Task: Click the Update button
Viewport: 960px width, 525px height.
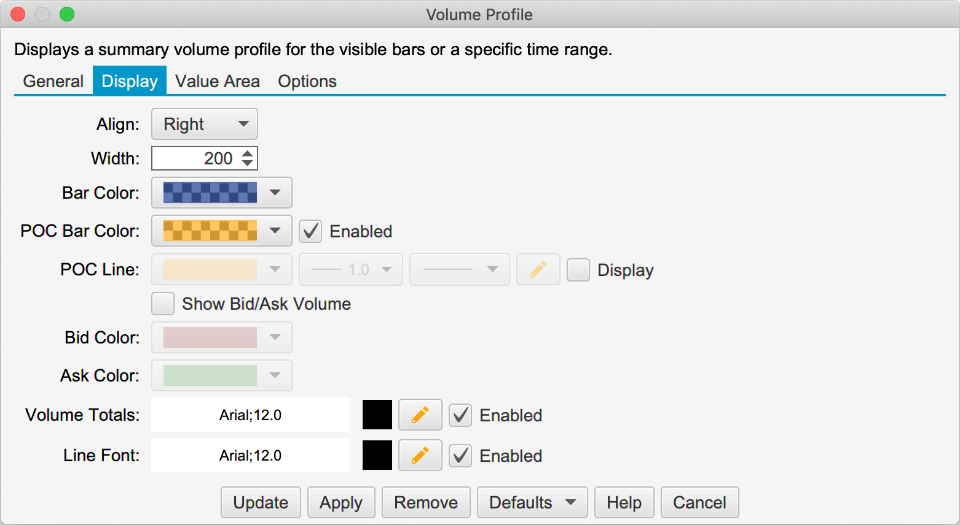Action: [260, 502]
